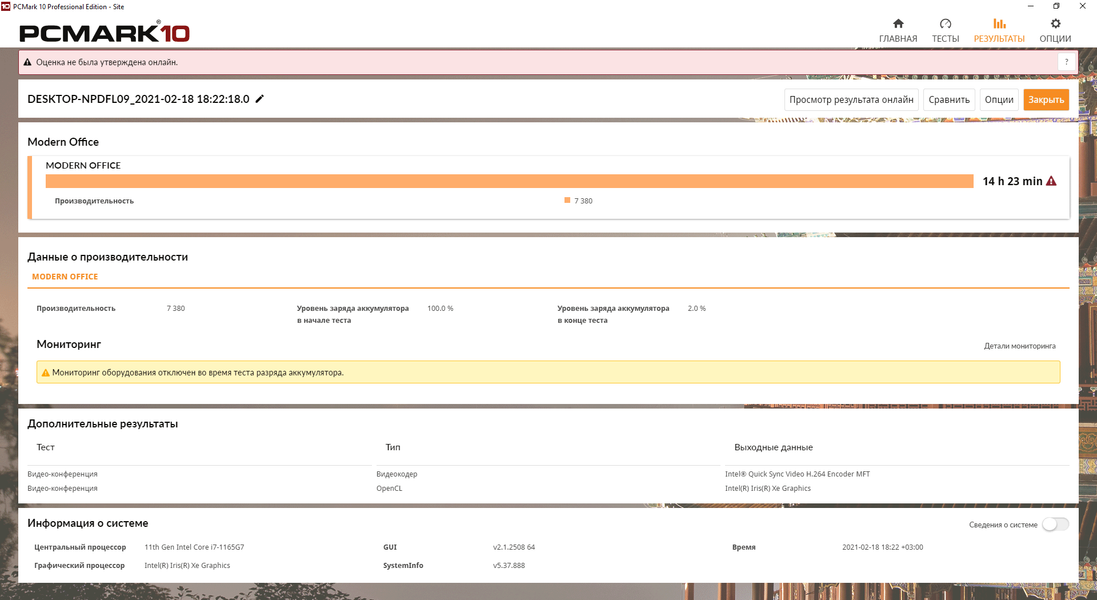1097x600 pixels.
Task: Click the GUI version v2.1.2508 64
Action: click(x=514, y=548)
